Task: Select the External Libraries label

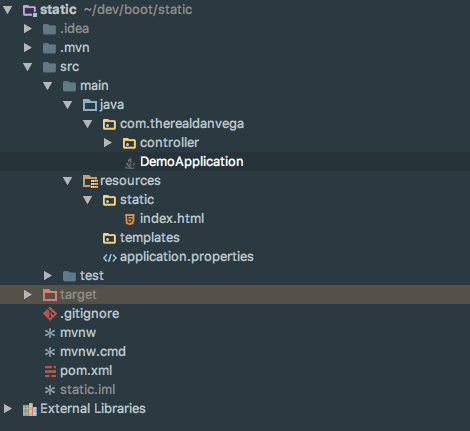Action: click(93, 409)
